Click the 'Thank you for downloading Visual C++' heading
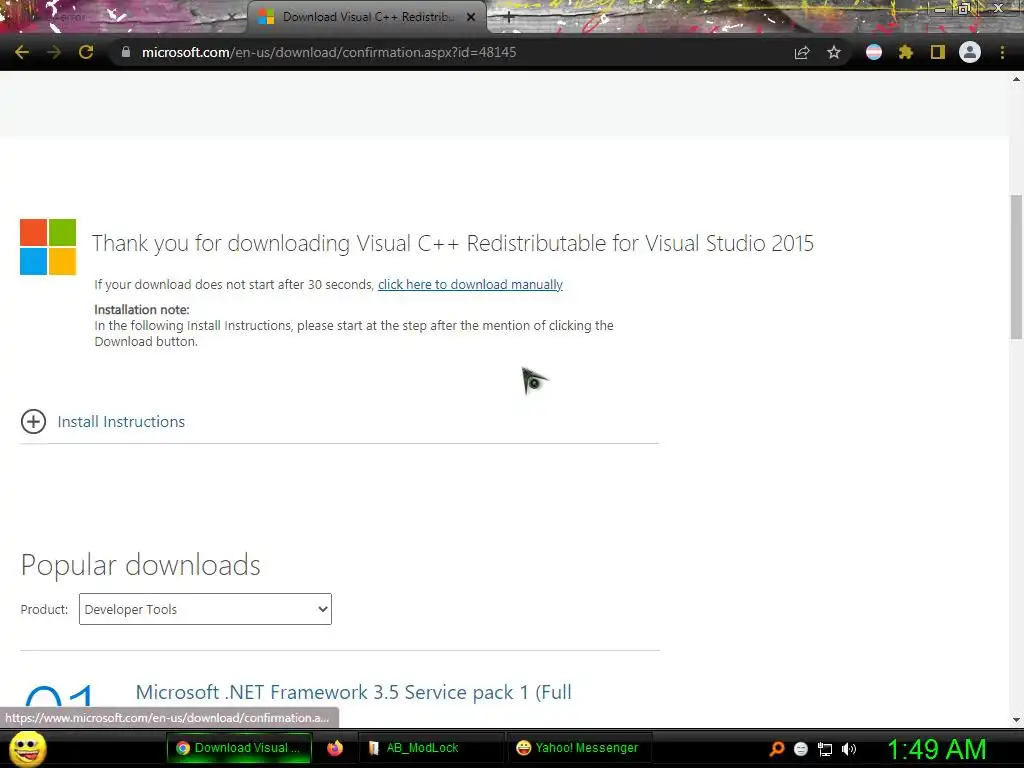1024x768 pixels. (453, 244)
